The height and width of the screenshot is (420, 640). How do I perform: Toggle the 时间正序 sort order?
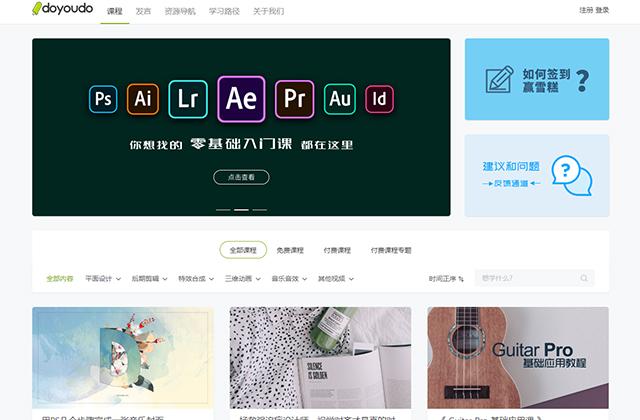tap(446, 279)
